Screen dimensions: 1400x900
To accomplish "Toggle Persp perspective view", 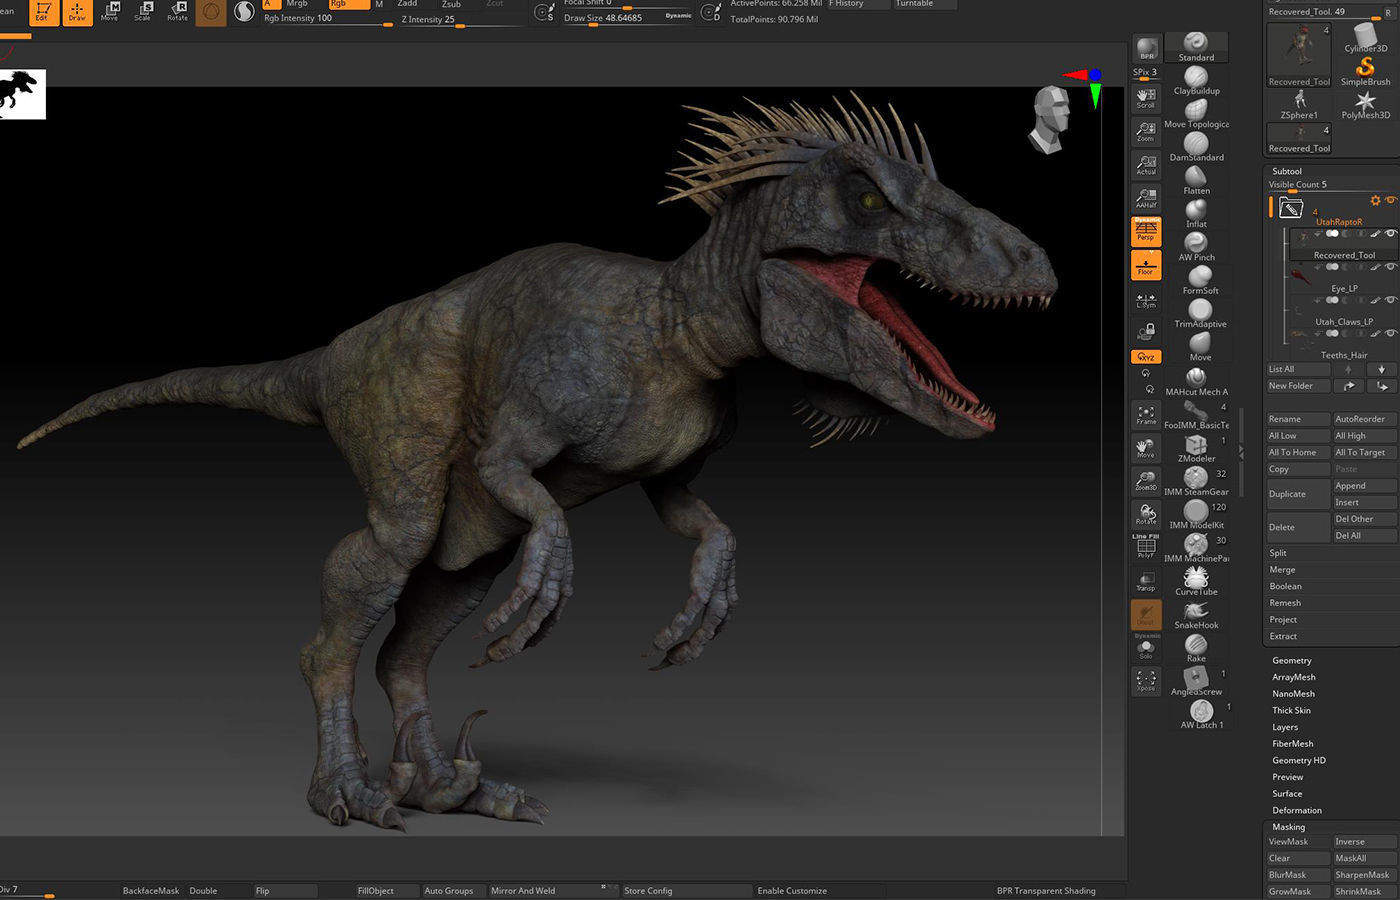I will point(1146,231).
